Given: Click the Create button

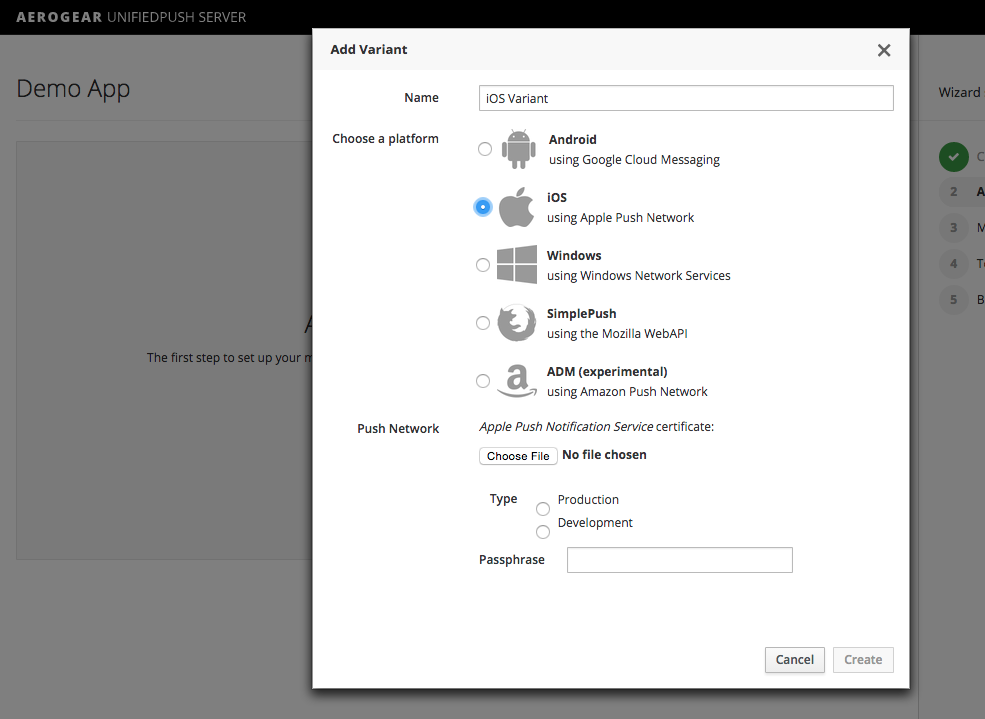Looking at the screenshot, I should click(862, 660).
